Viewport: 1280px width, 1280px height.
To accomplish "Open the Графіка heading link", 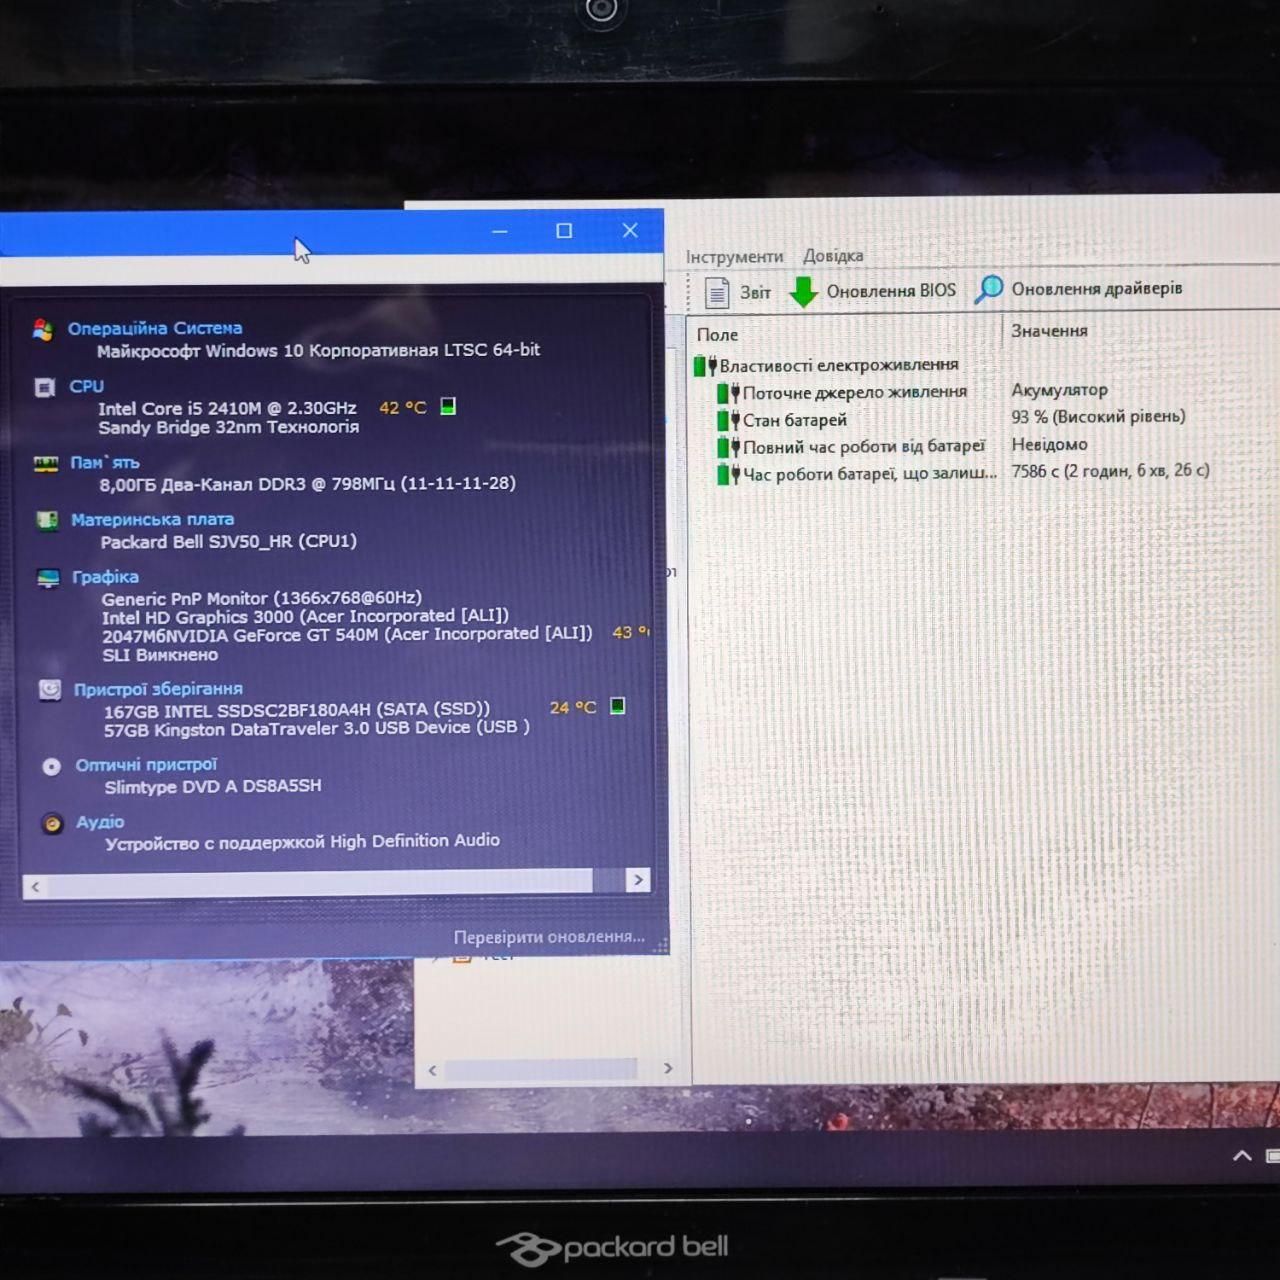I will point(105,577).
